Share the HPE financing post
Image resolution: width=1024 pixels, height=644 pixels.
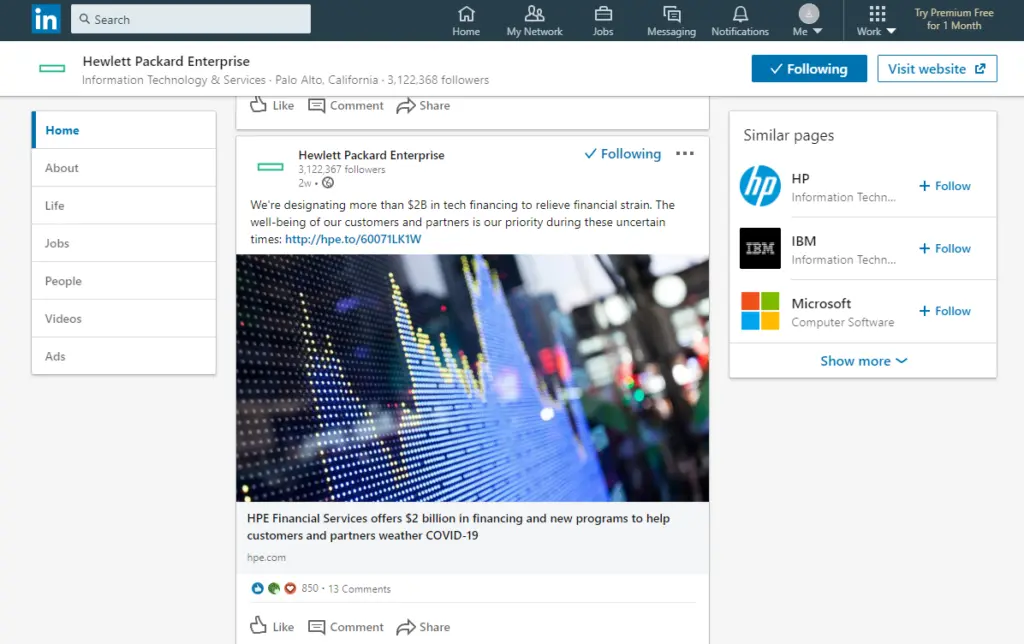[423, 626]
